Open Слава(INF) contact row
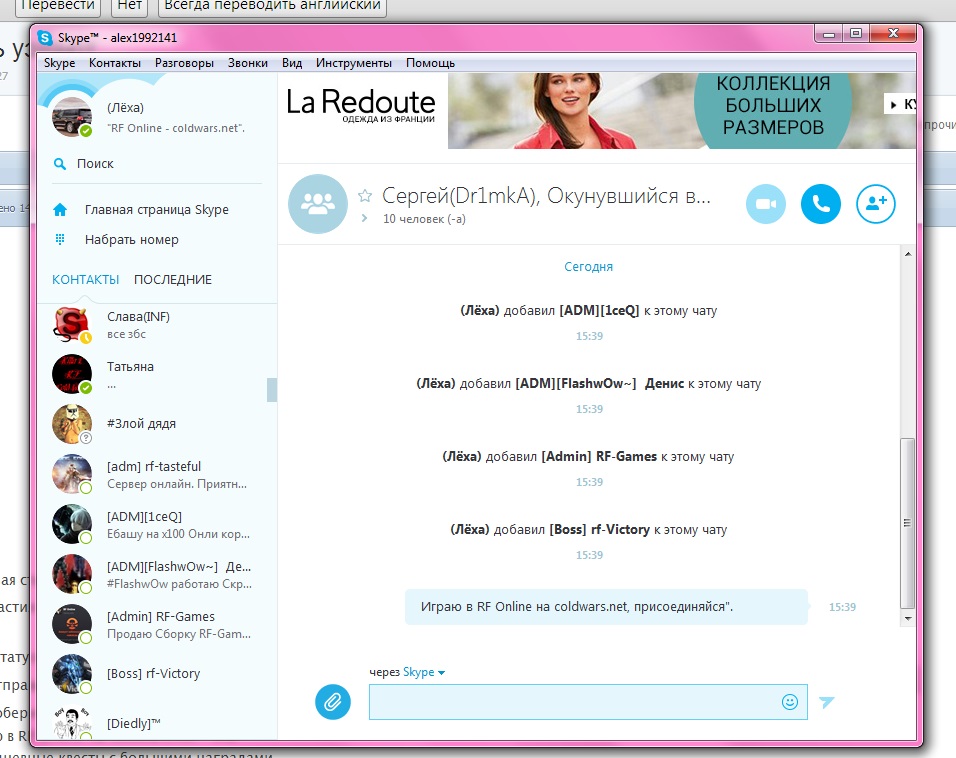The width and height of the screenshot is (956, 758). point(157,324)
